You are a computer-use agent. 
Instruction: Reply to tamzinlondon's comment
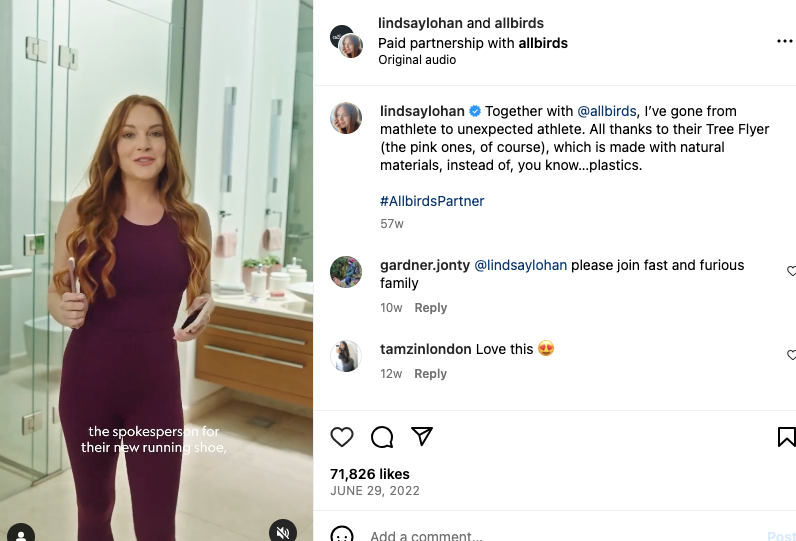coord(431,374)
